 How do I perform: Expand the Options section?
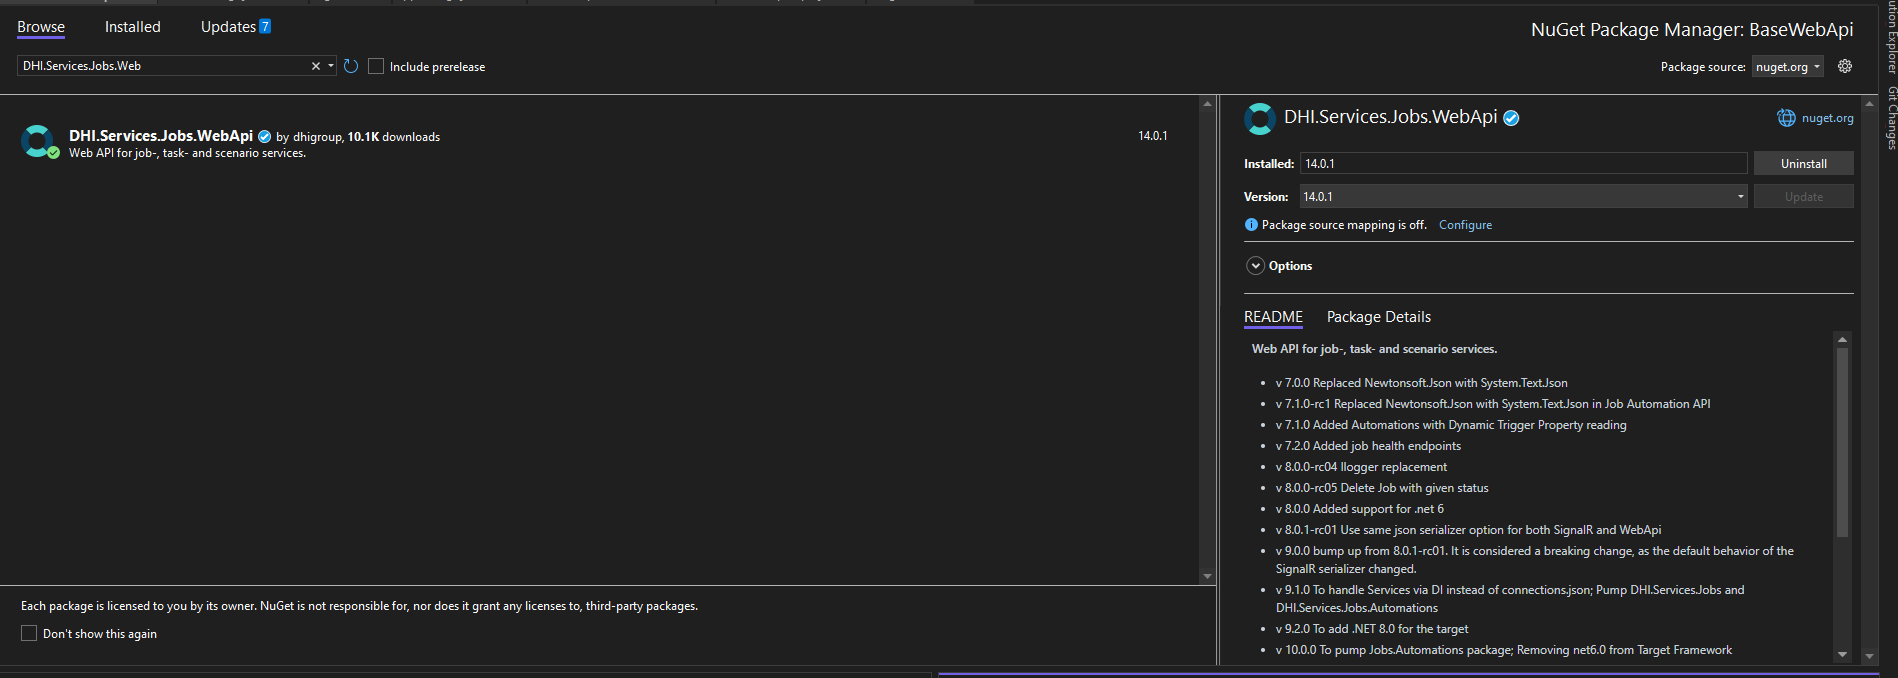pos(1256,266)
